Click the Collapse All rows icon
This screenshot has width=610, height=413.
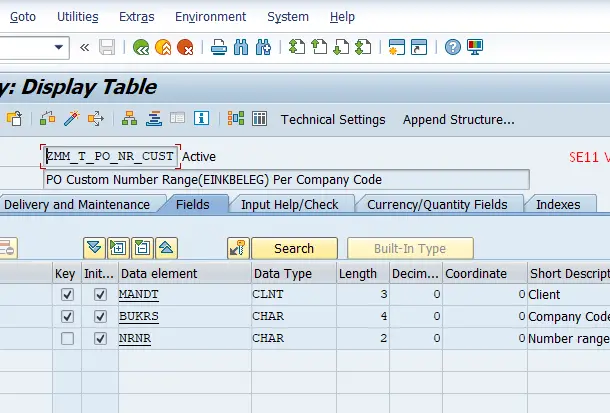coord(167,248)
